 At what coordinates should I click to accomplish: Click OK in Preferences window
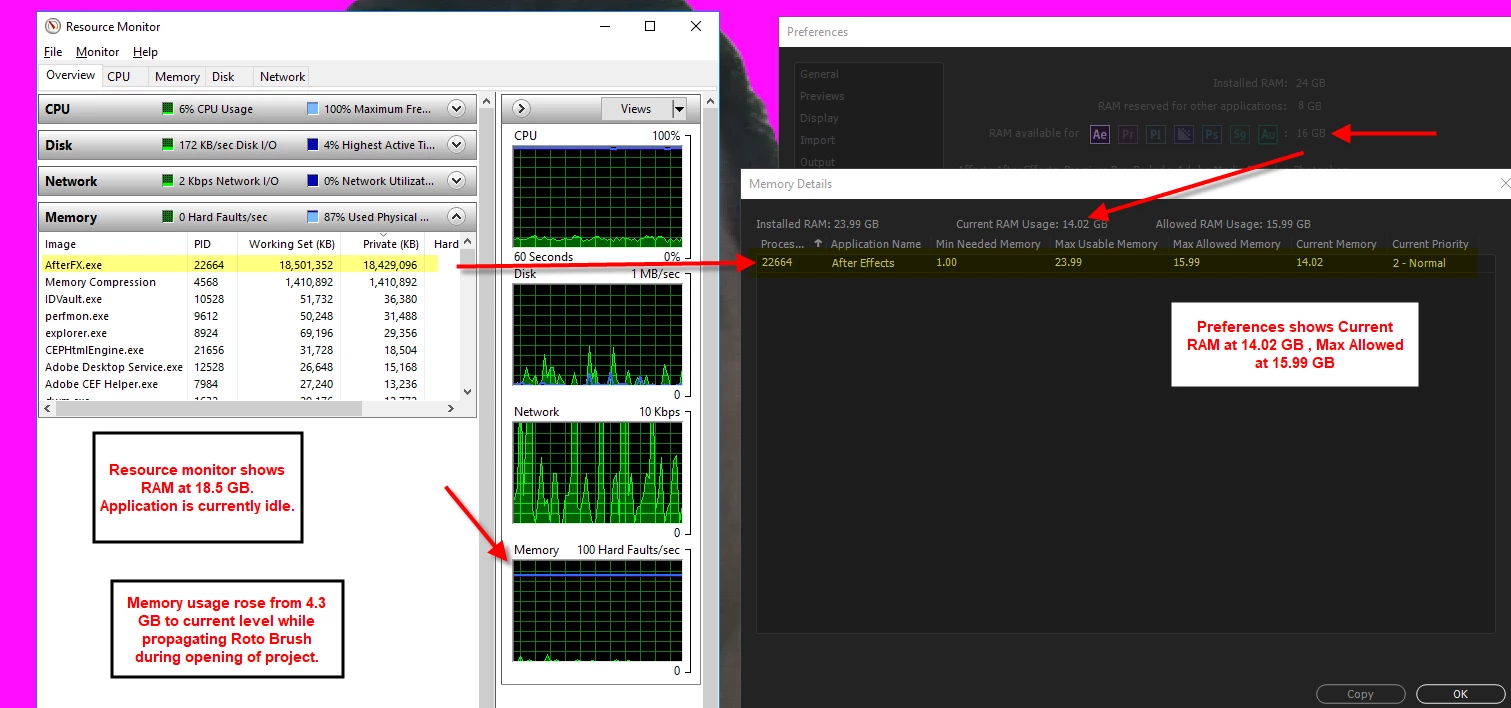pyautogui.click(x=1460, y=694)
